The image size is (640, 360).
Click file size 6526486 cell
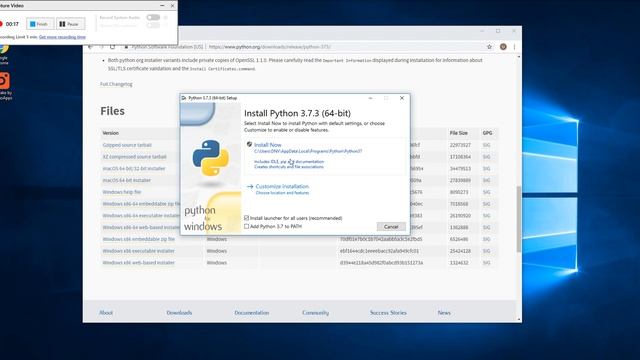click(x=459, y=239)
